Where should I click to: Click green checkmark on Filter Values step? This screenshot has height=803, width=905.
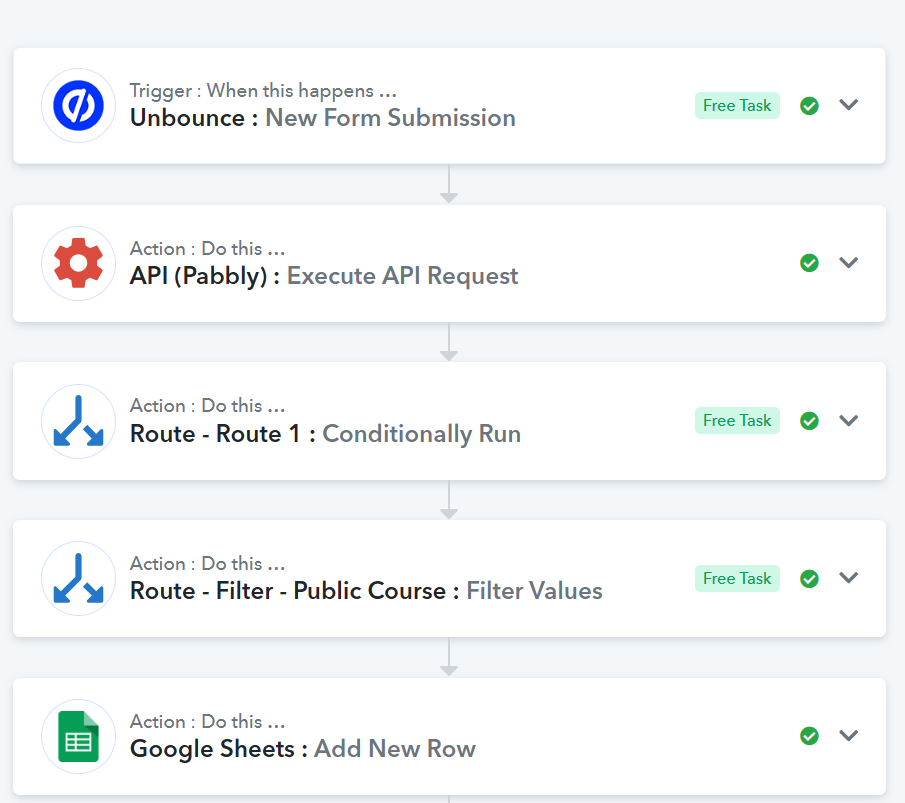click(810, 579)
